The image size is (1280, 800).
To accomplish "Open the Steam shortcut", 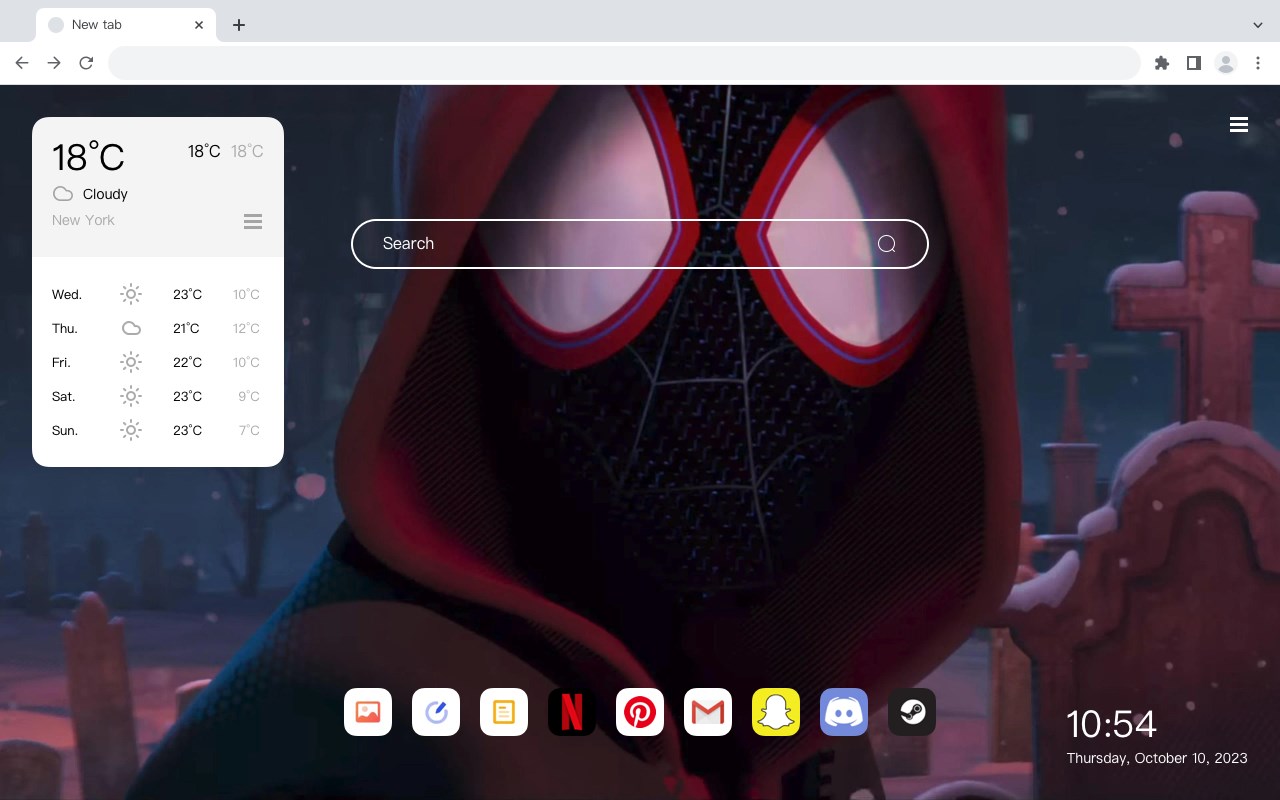I will [912, 712].
